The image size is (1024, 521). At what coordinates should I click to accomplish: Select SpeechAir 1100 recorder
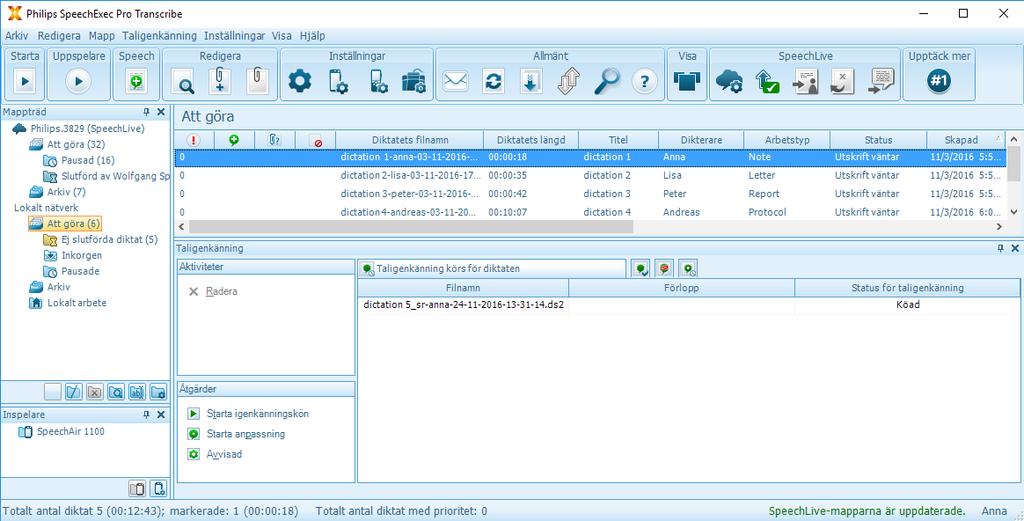(61, 432)
